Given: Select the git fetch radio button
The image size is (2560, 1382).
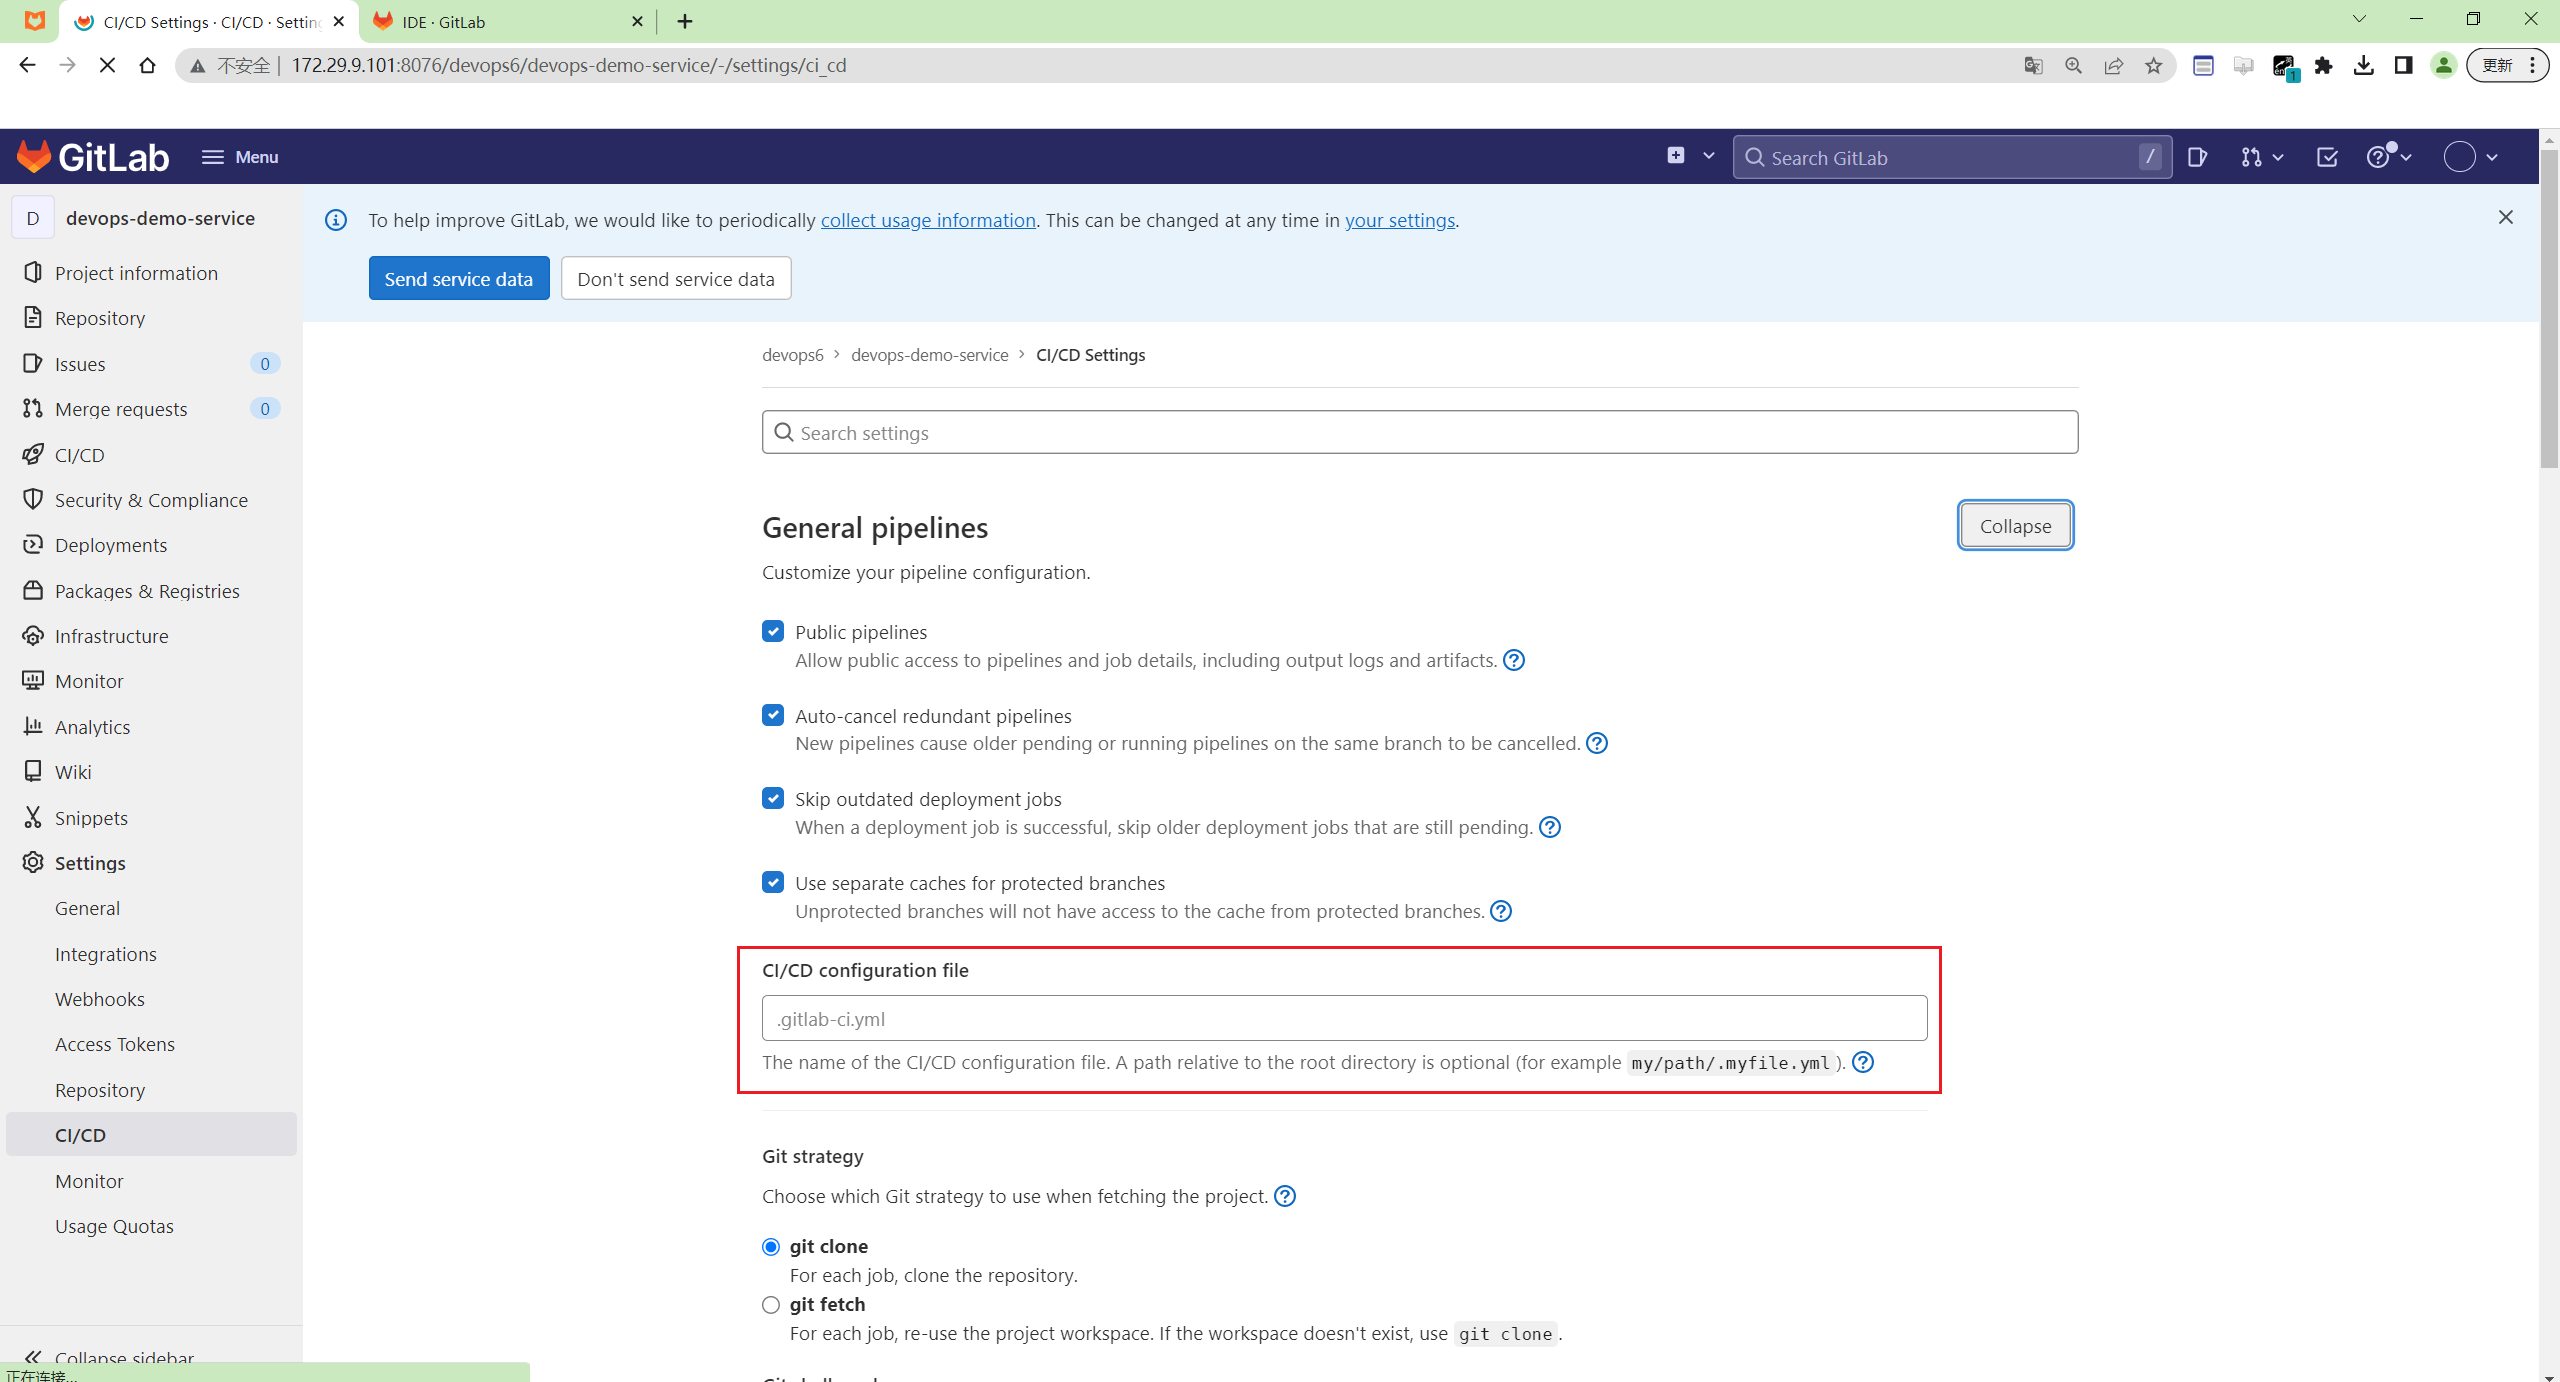Looking at the screenshot, I should [770, 1305].
